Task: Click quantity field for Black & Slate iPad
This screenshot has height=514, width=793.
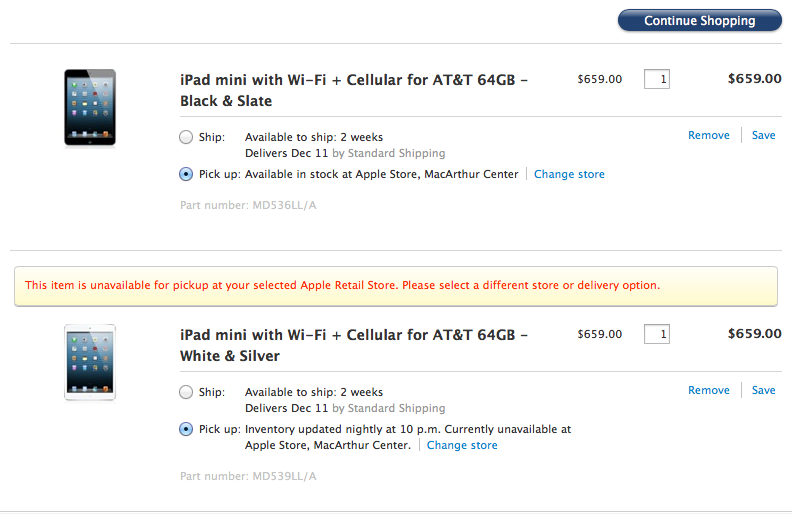Action: (656, 79)
